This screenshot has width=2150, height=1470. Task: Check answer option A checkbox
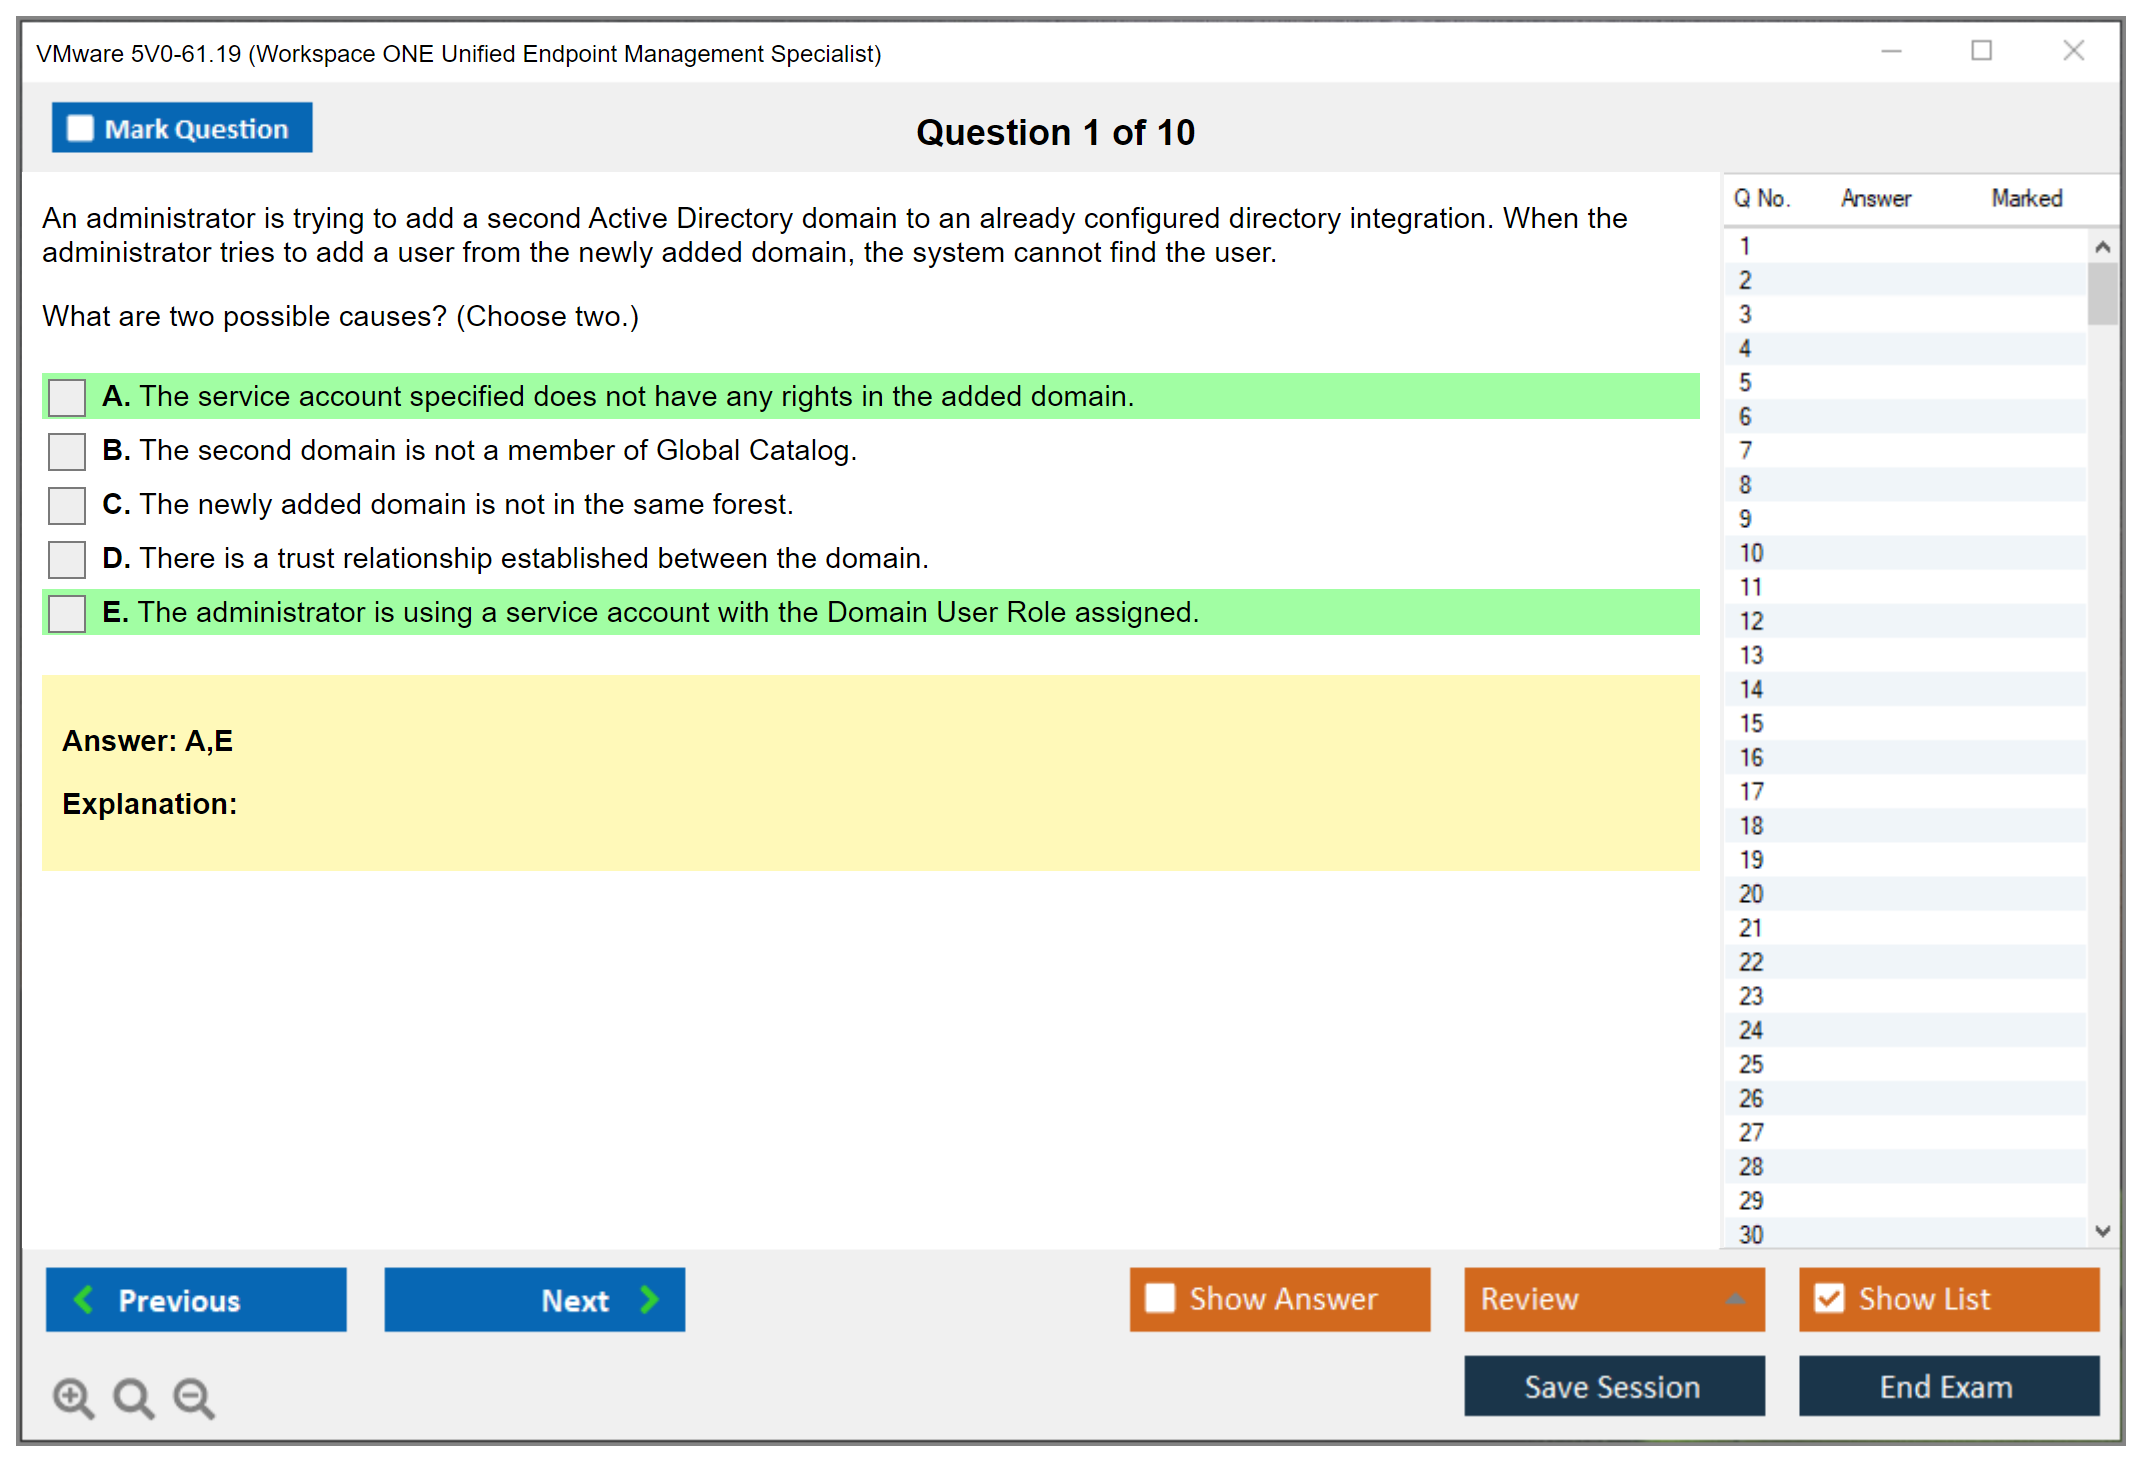tap(67, 397)
